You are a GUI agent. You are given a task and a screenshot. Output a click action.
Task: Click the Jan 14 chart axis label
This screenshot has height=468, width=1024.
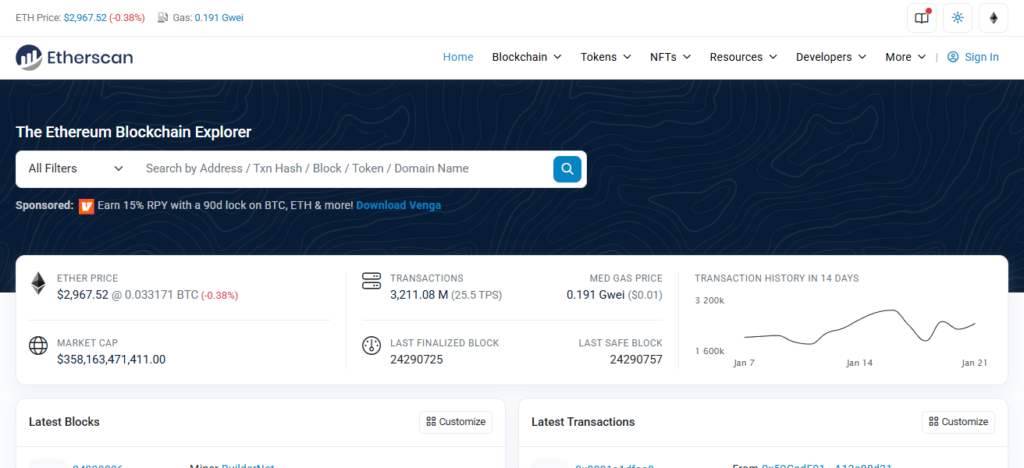coord(859,363)
